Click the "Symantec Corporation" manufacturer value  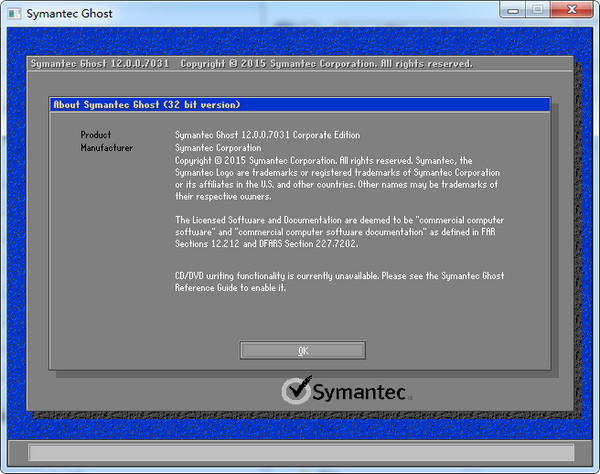tap(218, 148)
